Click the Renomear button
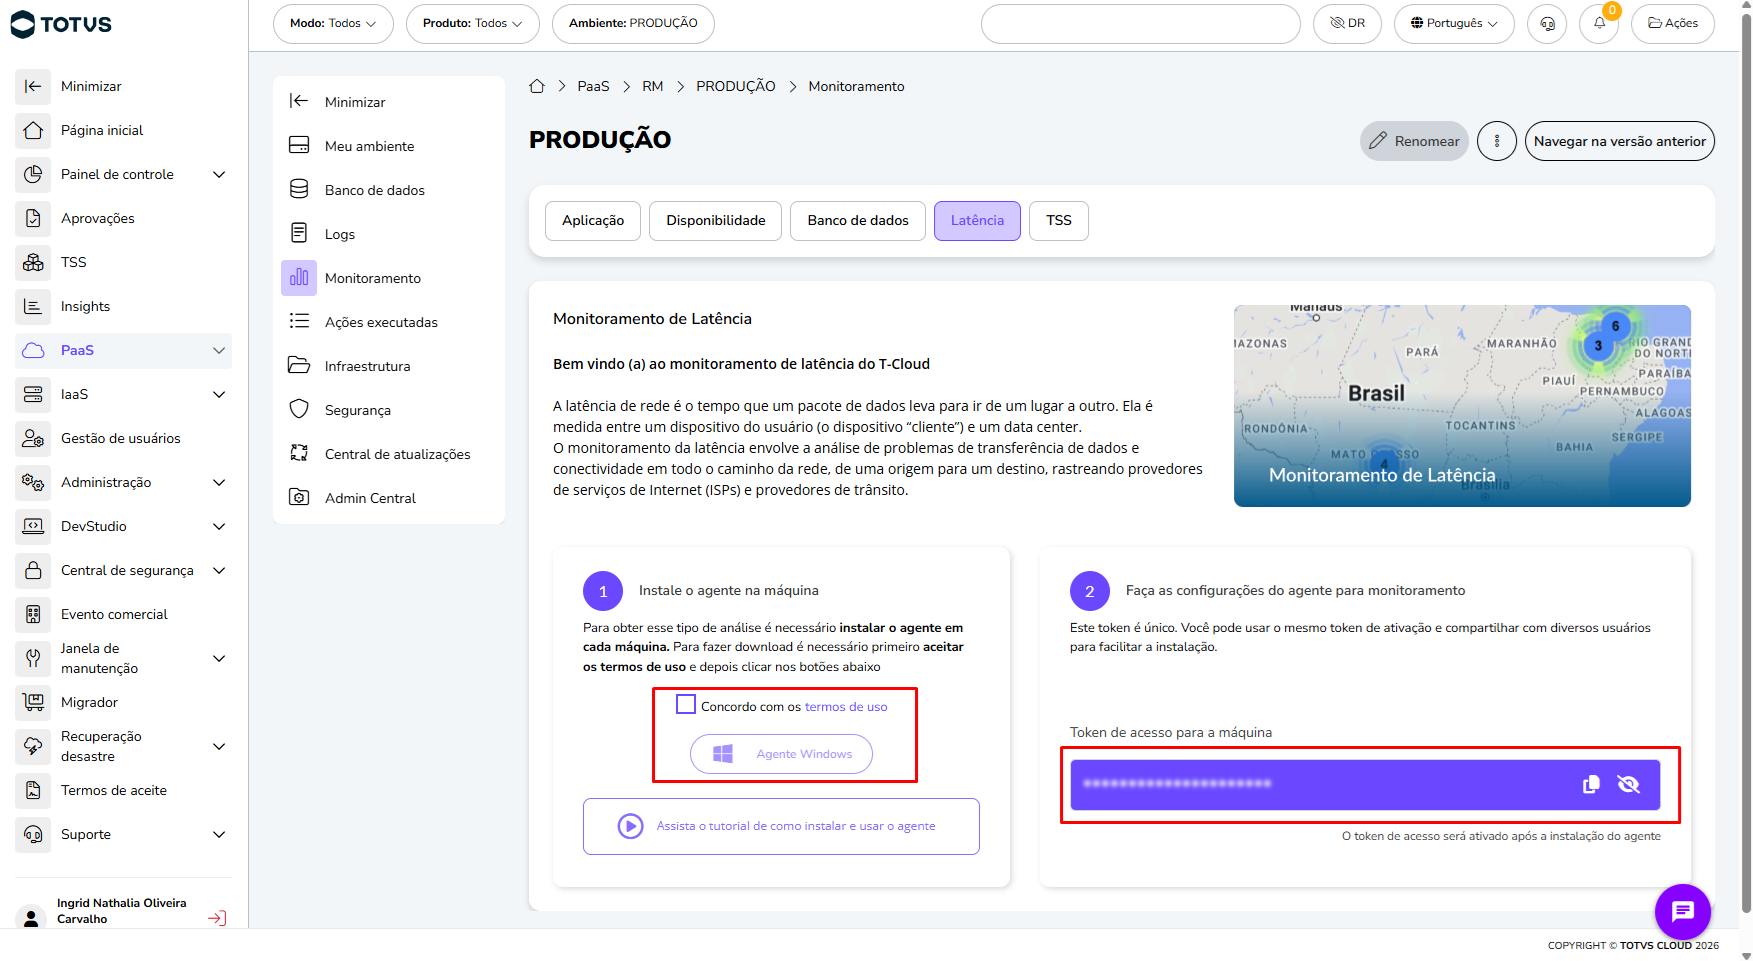 click(x=1414, y=141)
